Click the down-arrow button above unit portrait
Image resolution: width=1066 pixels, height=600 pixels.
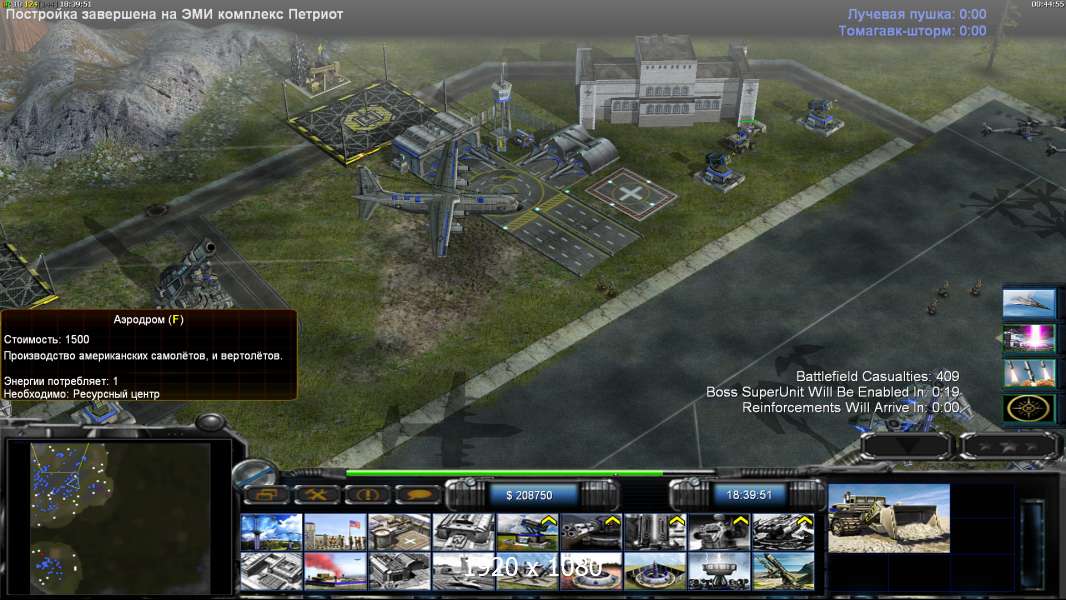click(906, 446)
